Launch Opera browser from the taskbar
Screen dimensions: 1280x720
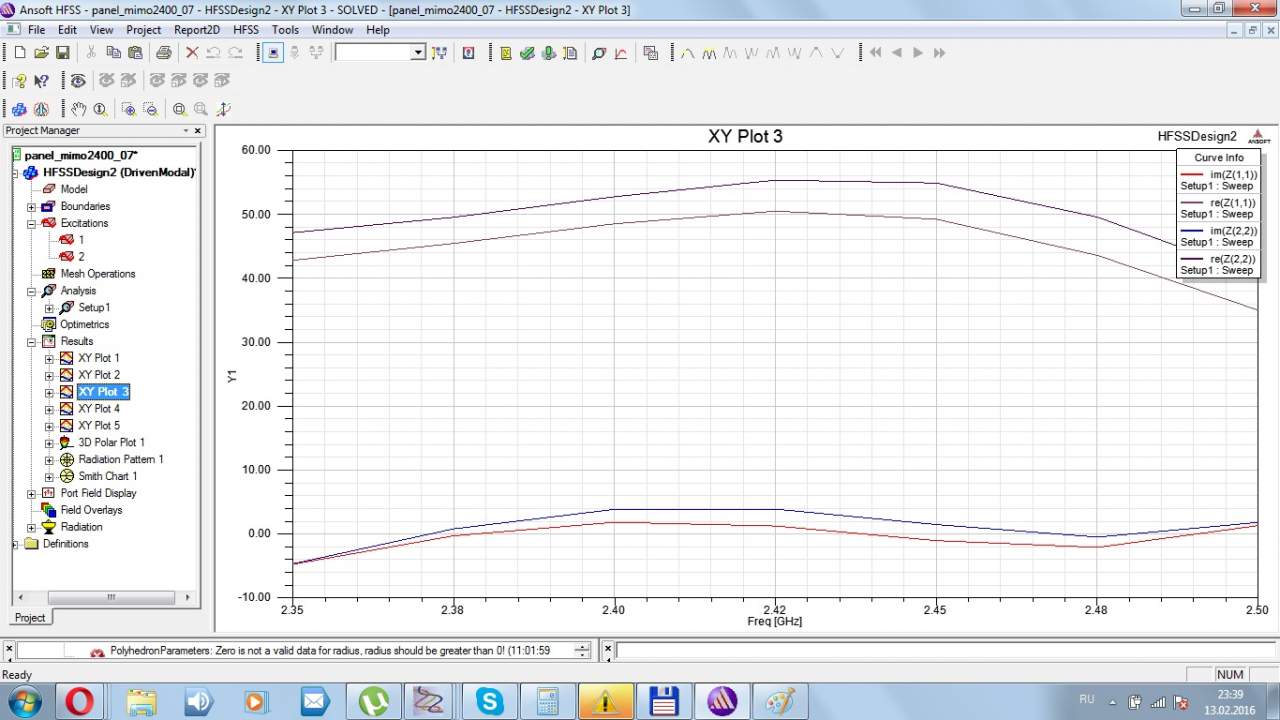tap(79, 701)
